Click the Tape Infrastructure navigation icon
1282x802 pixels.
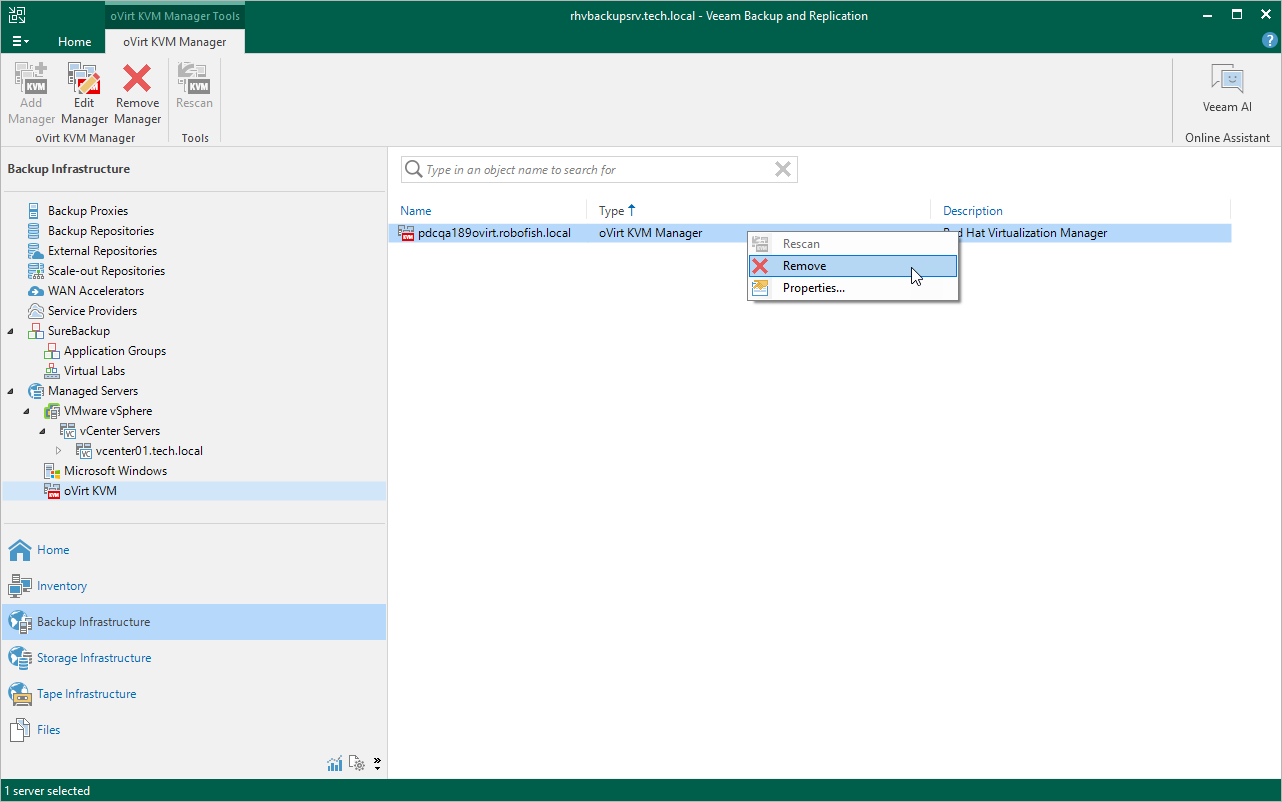(20, 694)
